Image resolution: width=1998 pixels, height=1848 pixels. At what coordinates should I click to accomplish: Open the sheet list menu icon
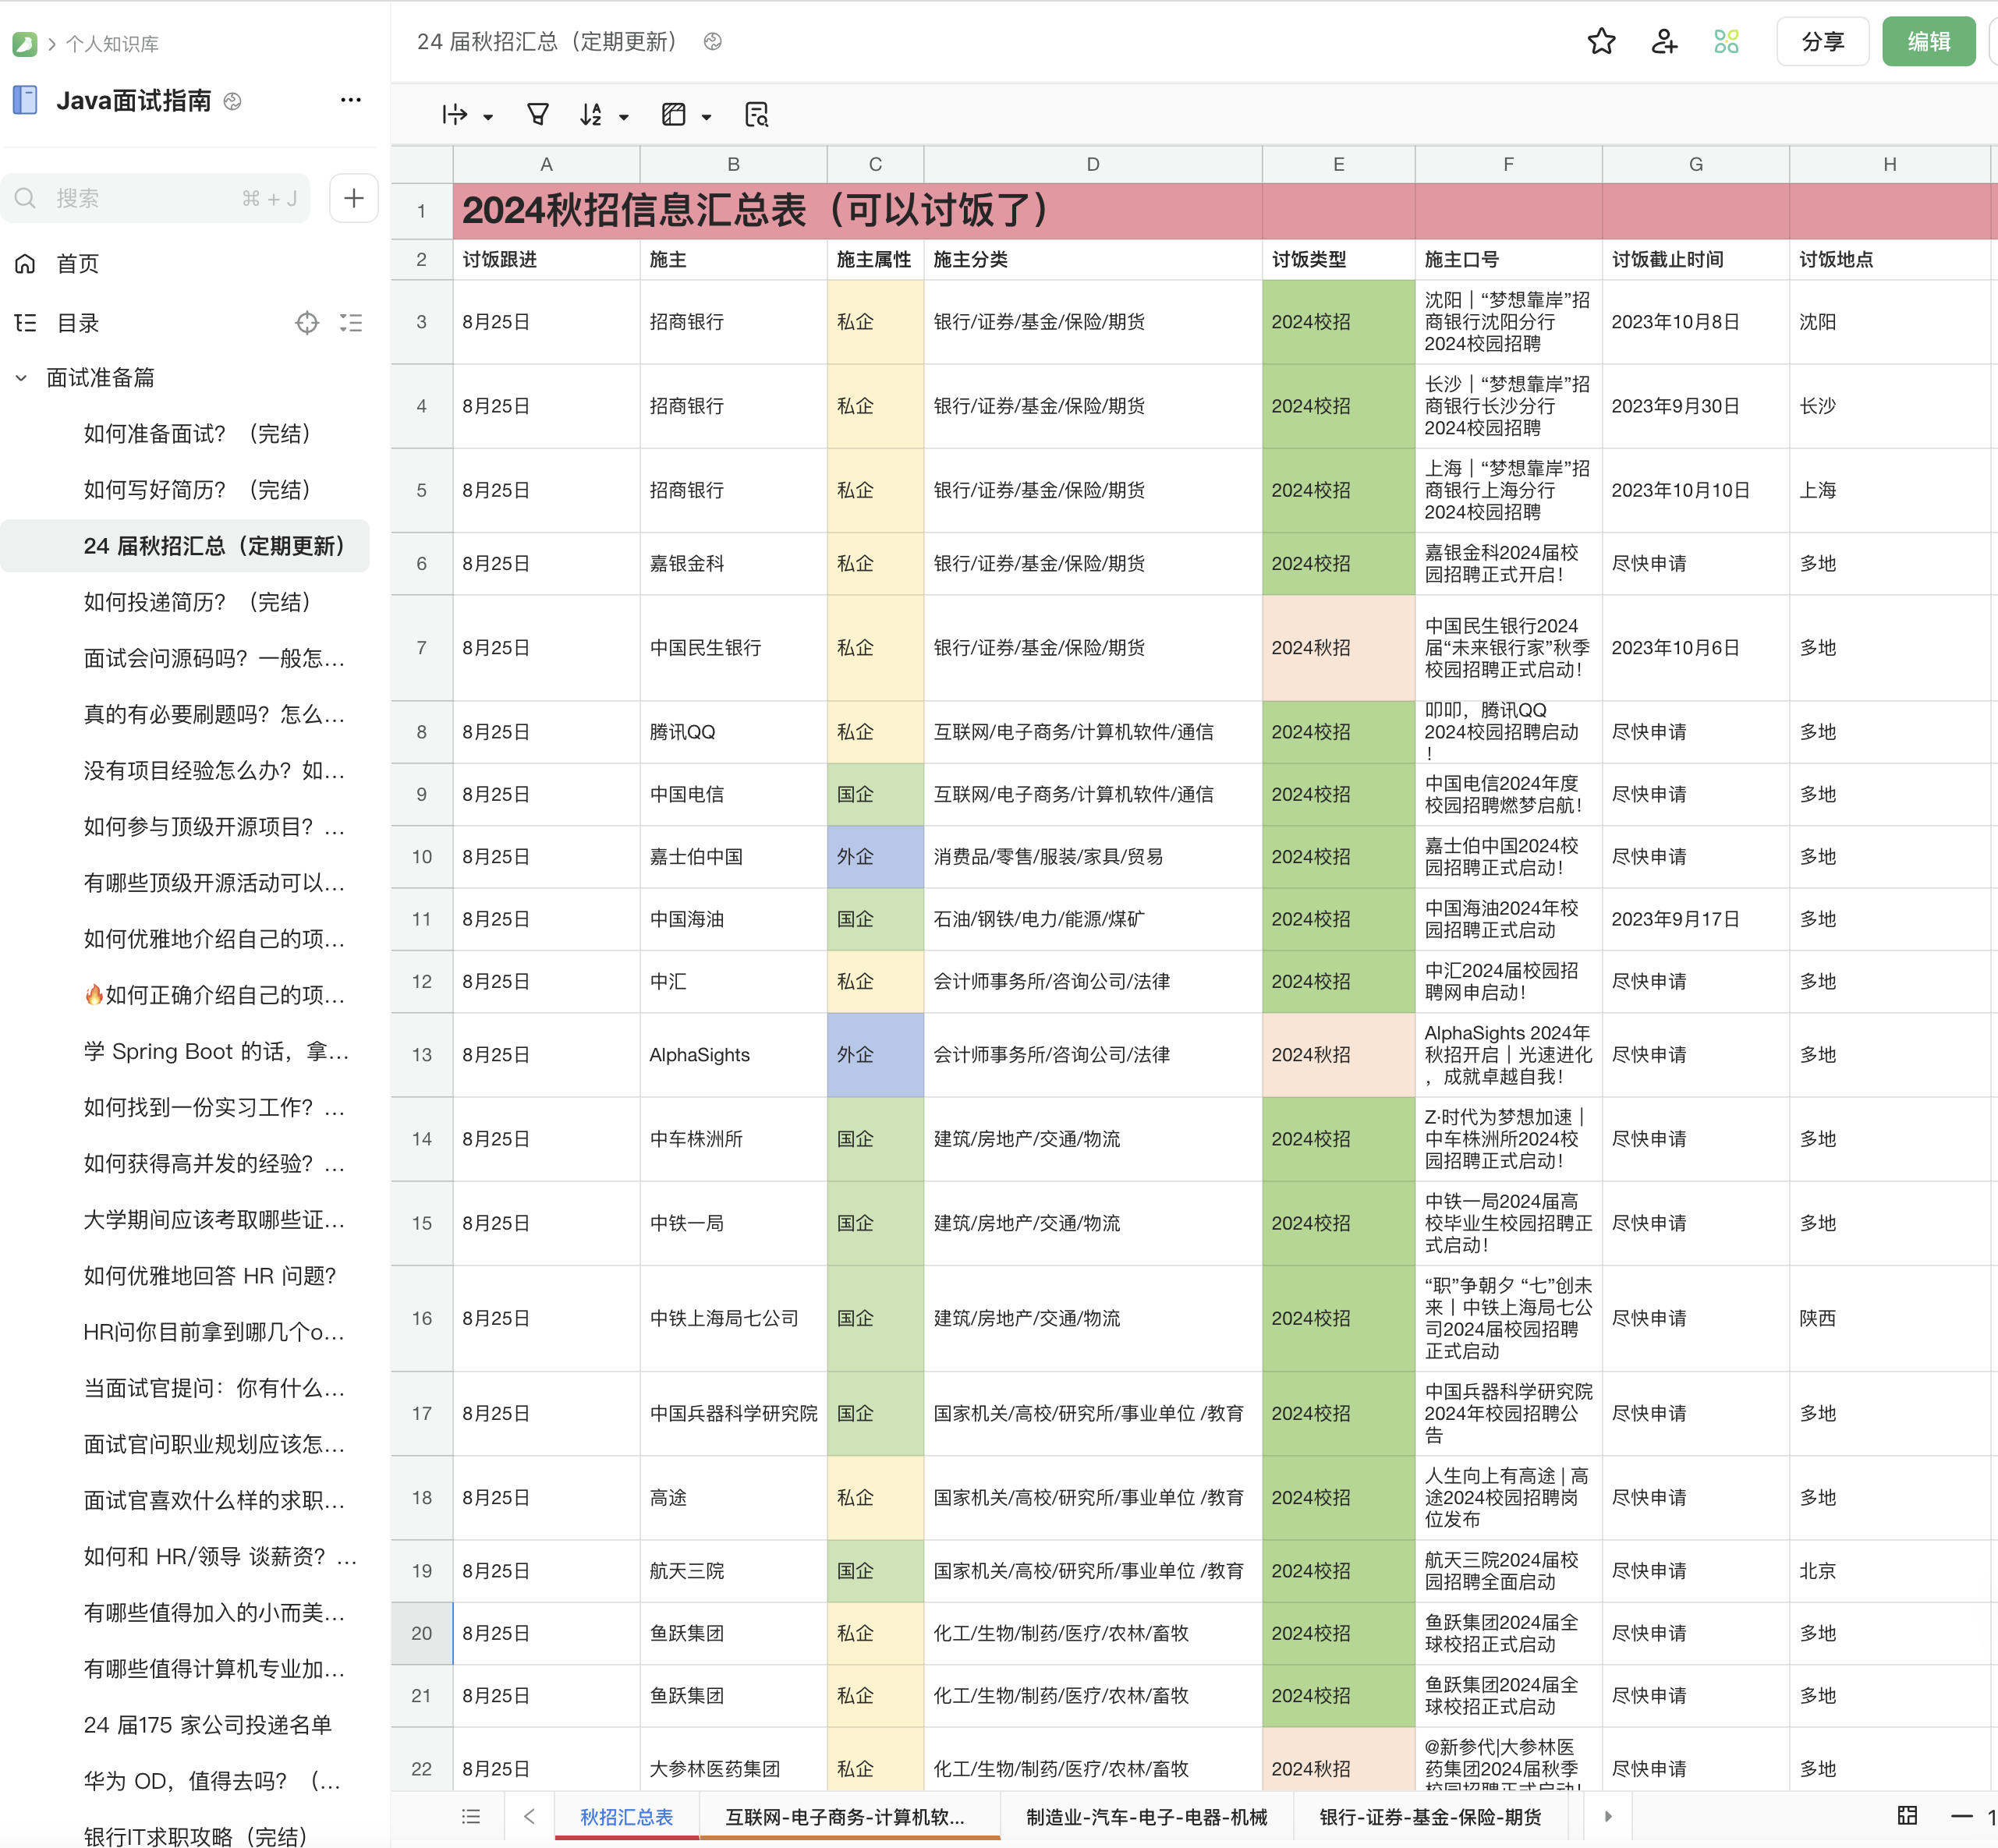click(x=471, y=1816)
